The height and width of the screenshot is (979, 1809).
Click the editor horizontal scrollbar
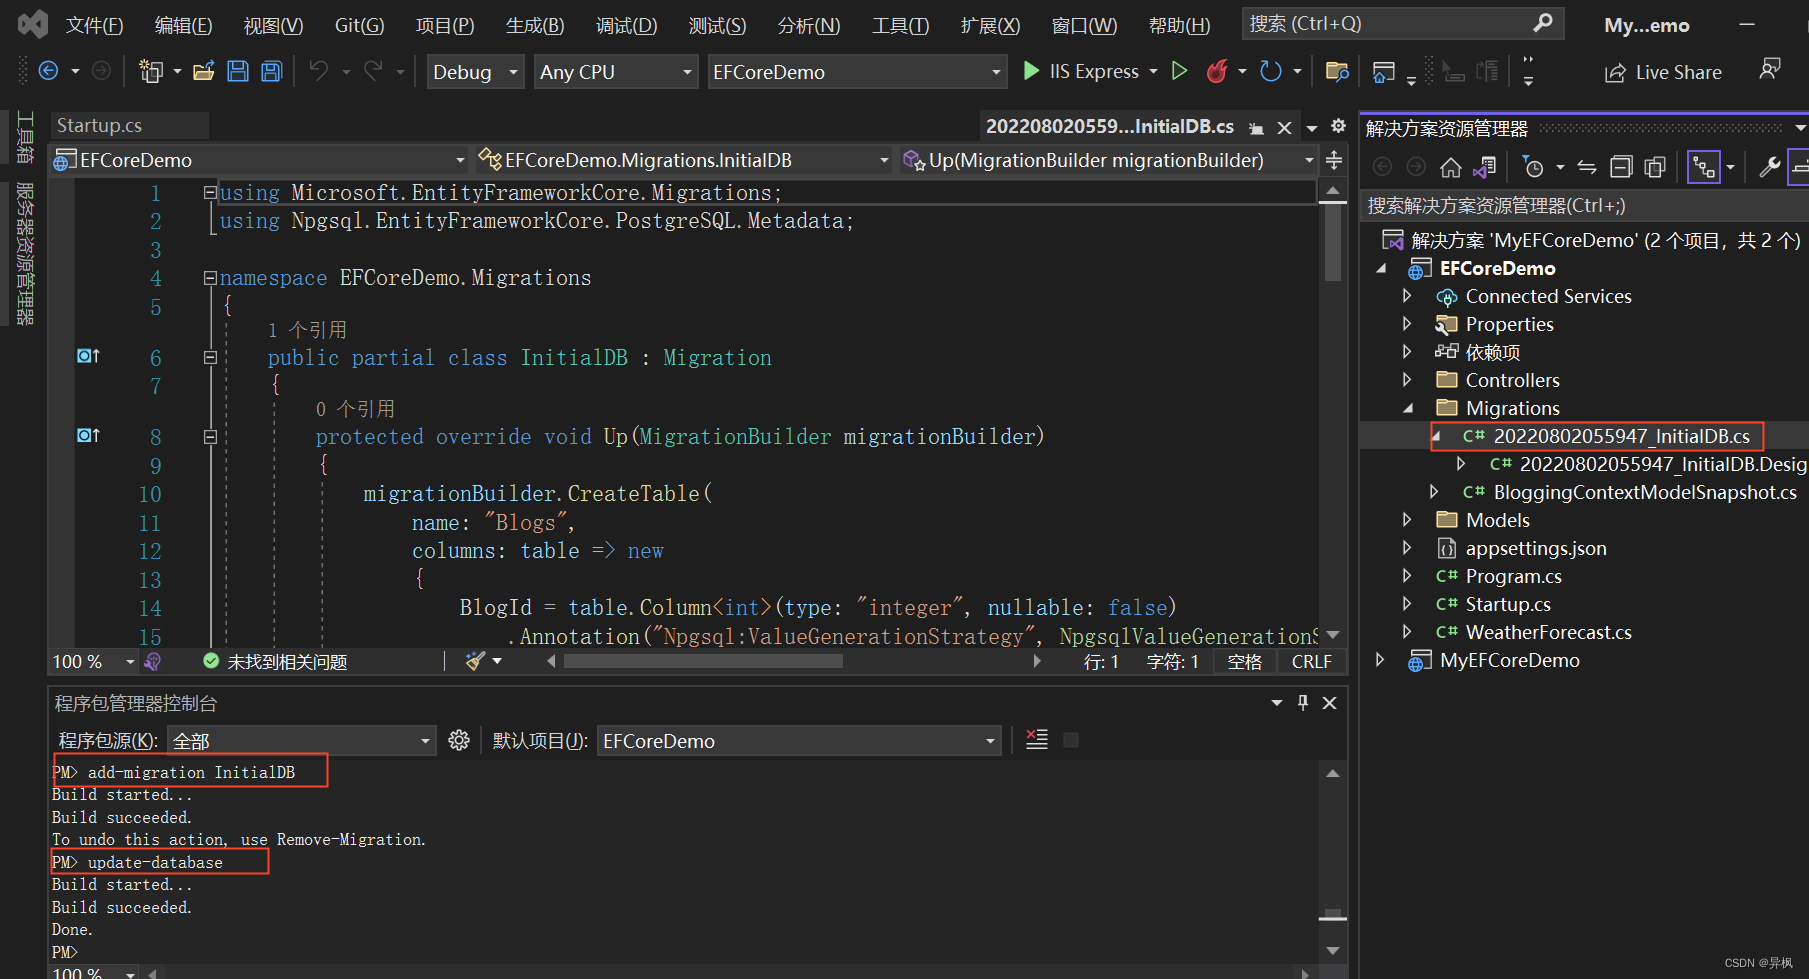click(x=703, y=661)
